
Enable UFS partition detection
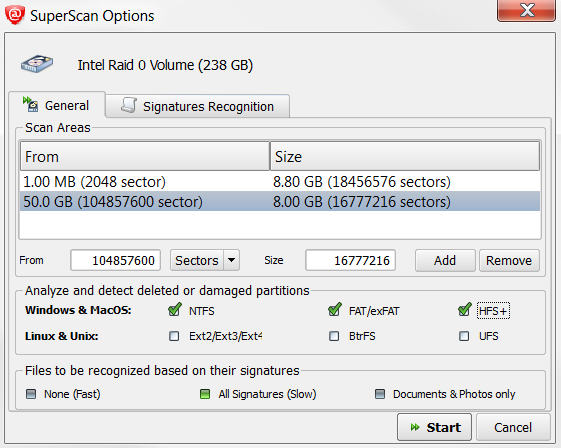click(464, 336)
